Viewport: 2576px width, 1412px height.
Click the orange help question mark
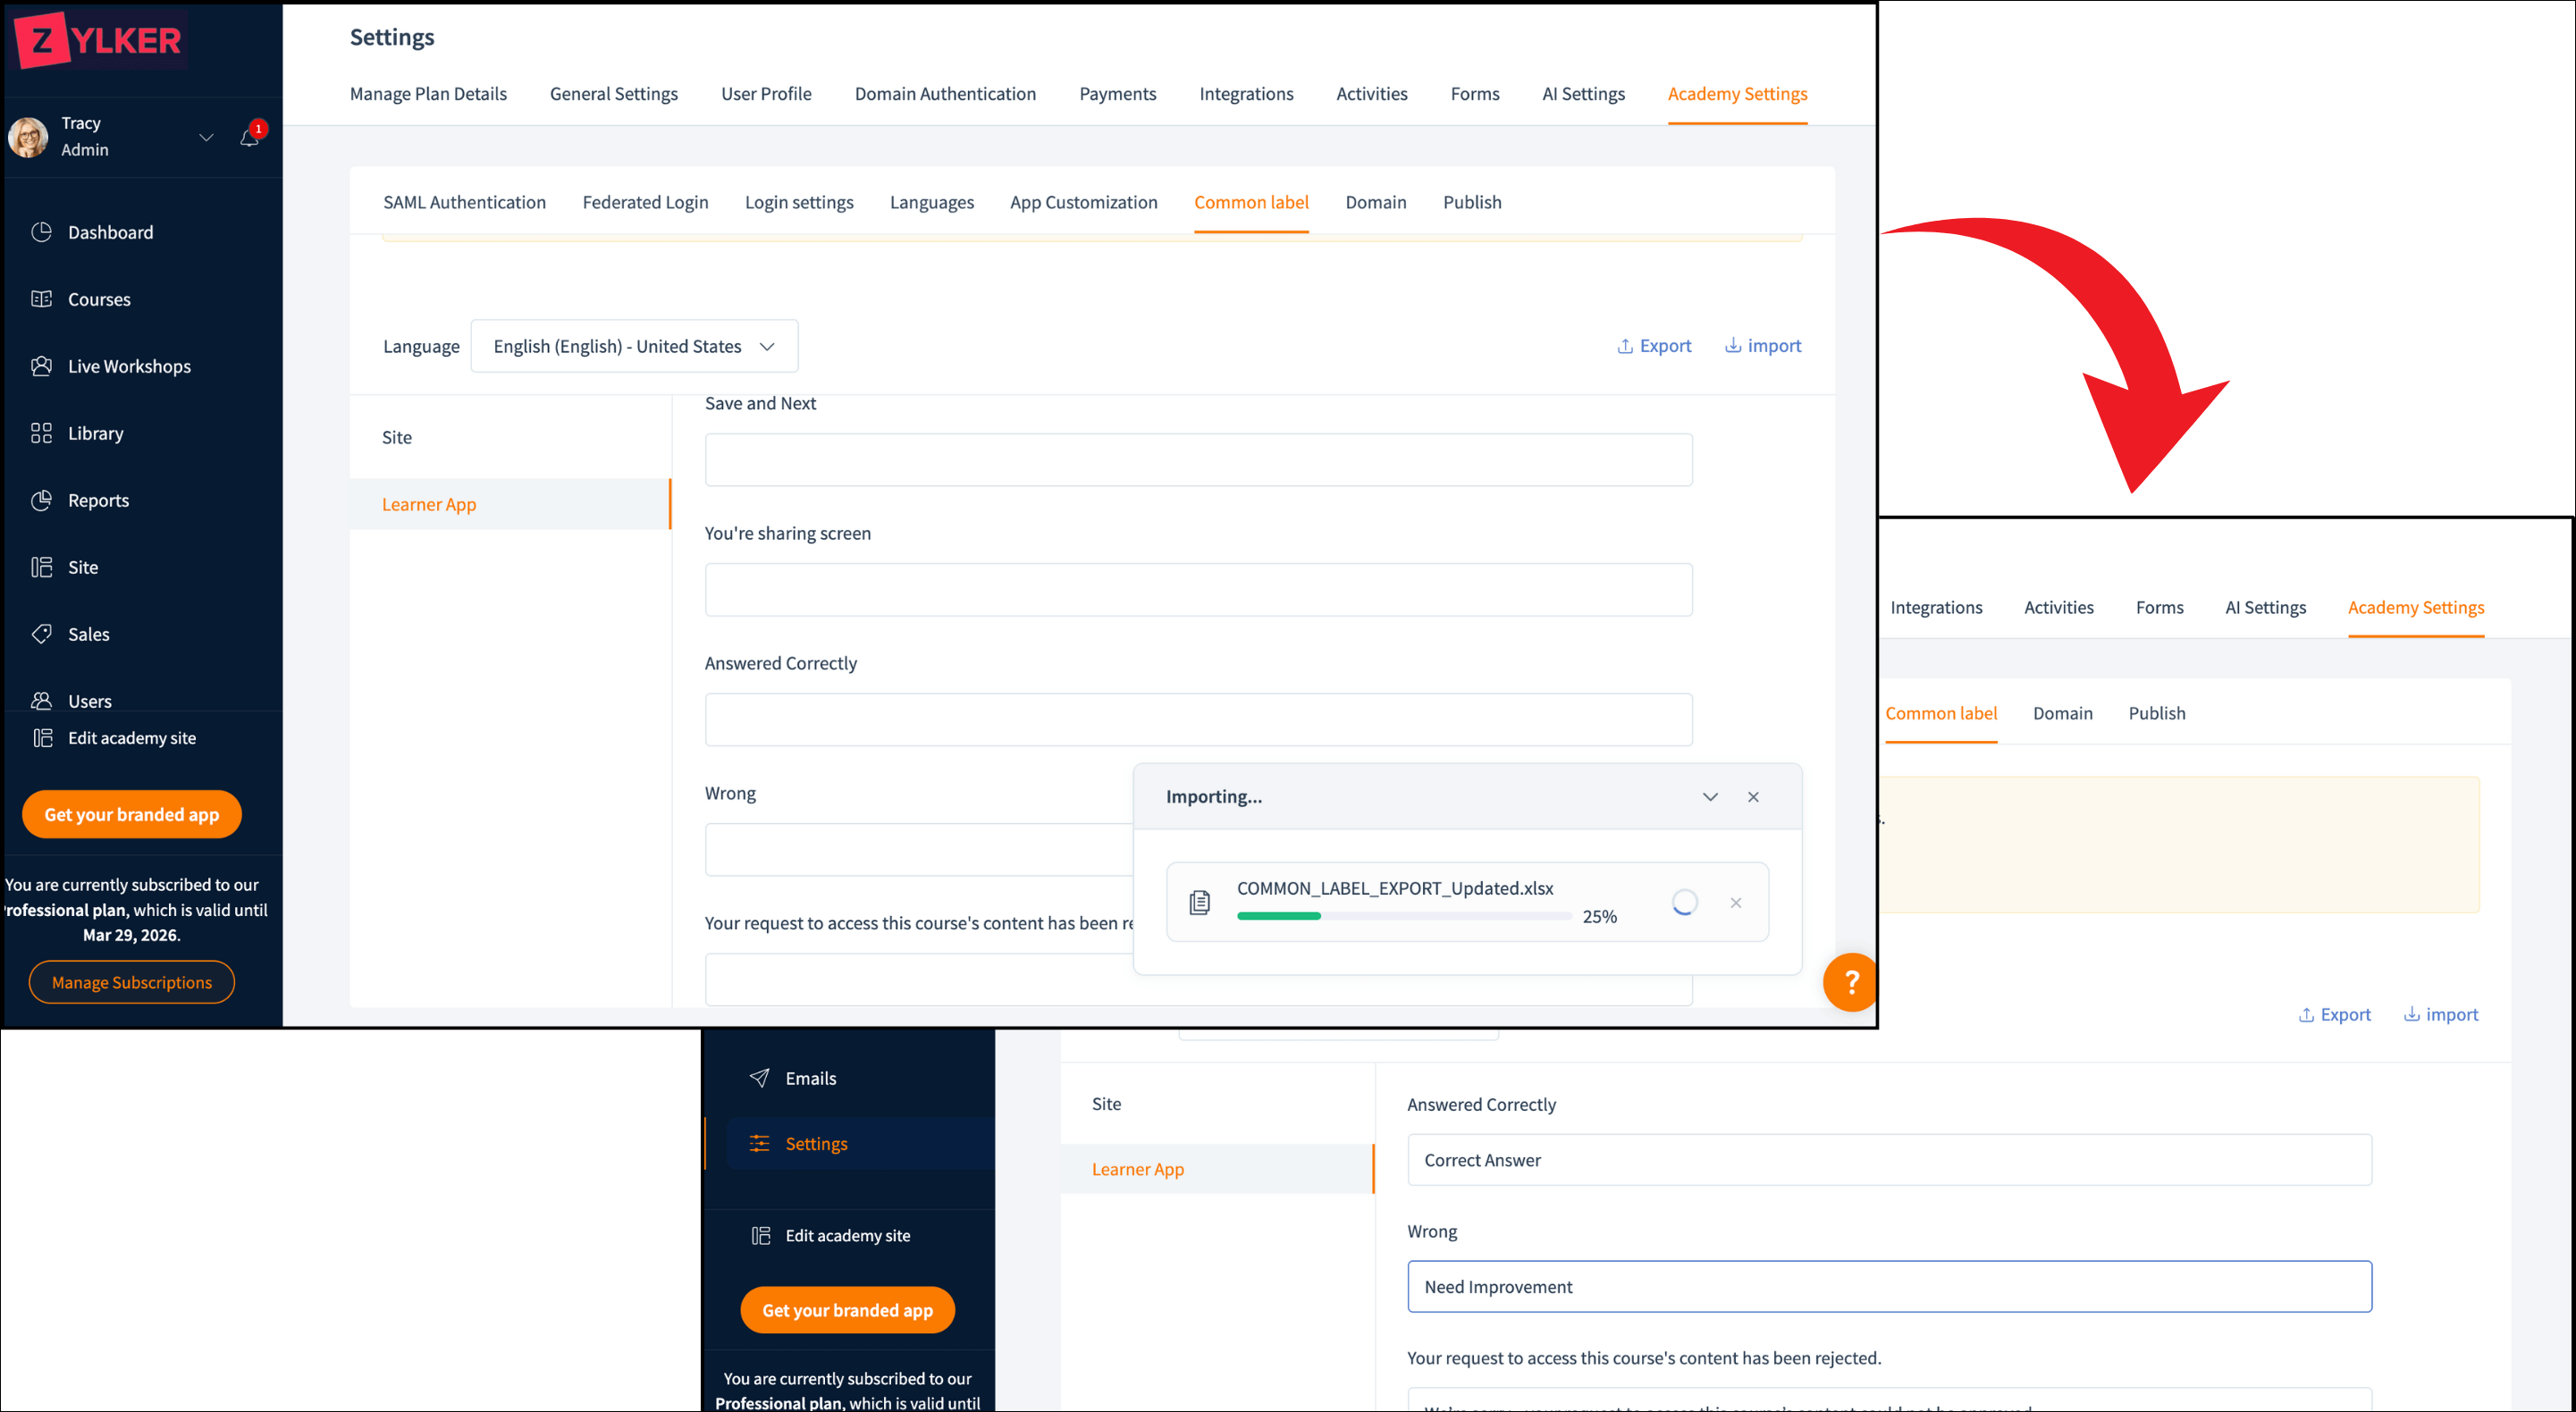(1850, 982)
